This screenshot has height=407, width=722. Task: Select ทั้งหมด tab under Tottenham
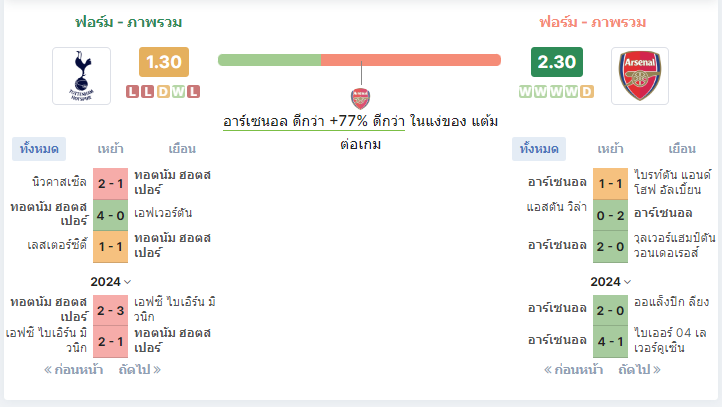click(39, 149)
